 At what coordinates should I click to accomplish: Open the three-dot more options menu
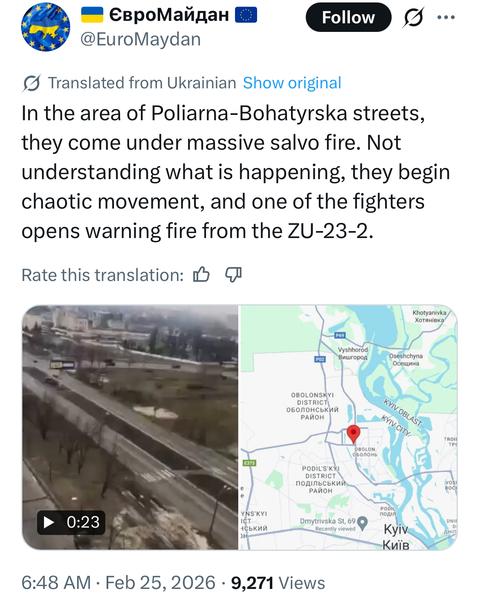(446, 18)
